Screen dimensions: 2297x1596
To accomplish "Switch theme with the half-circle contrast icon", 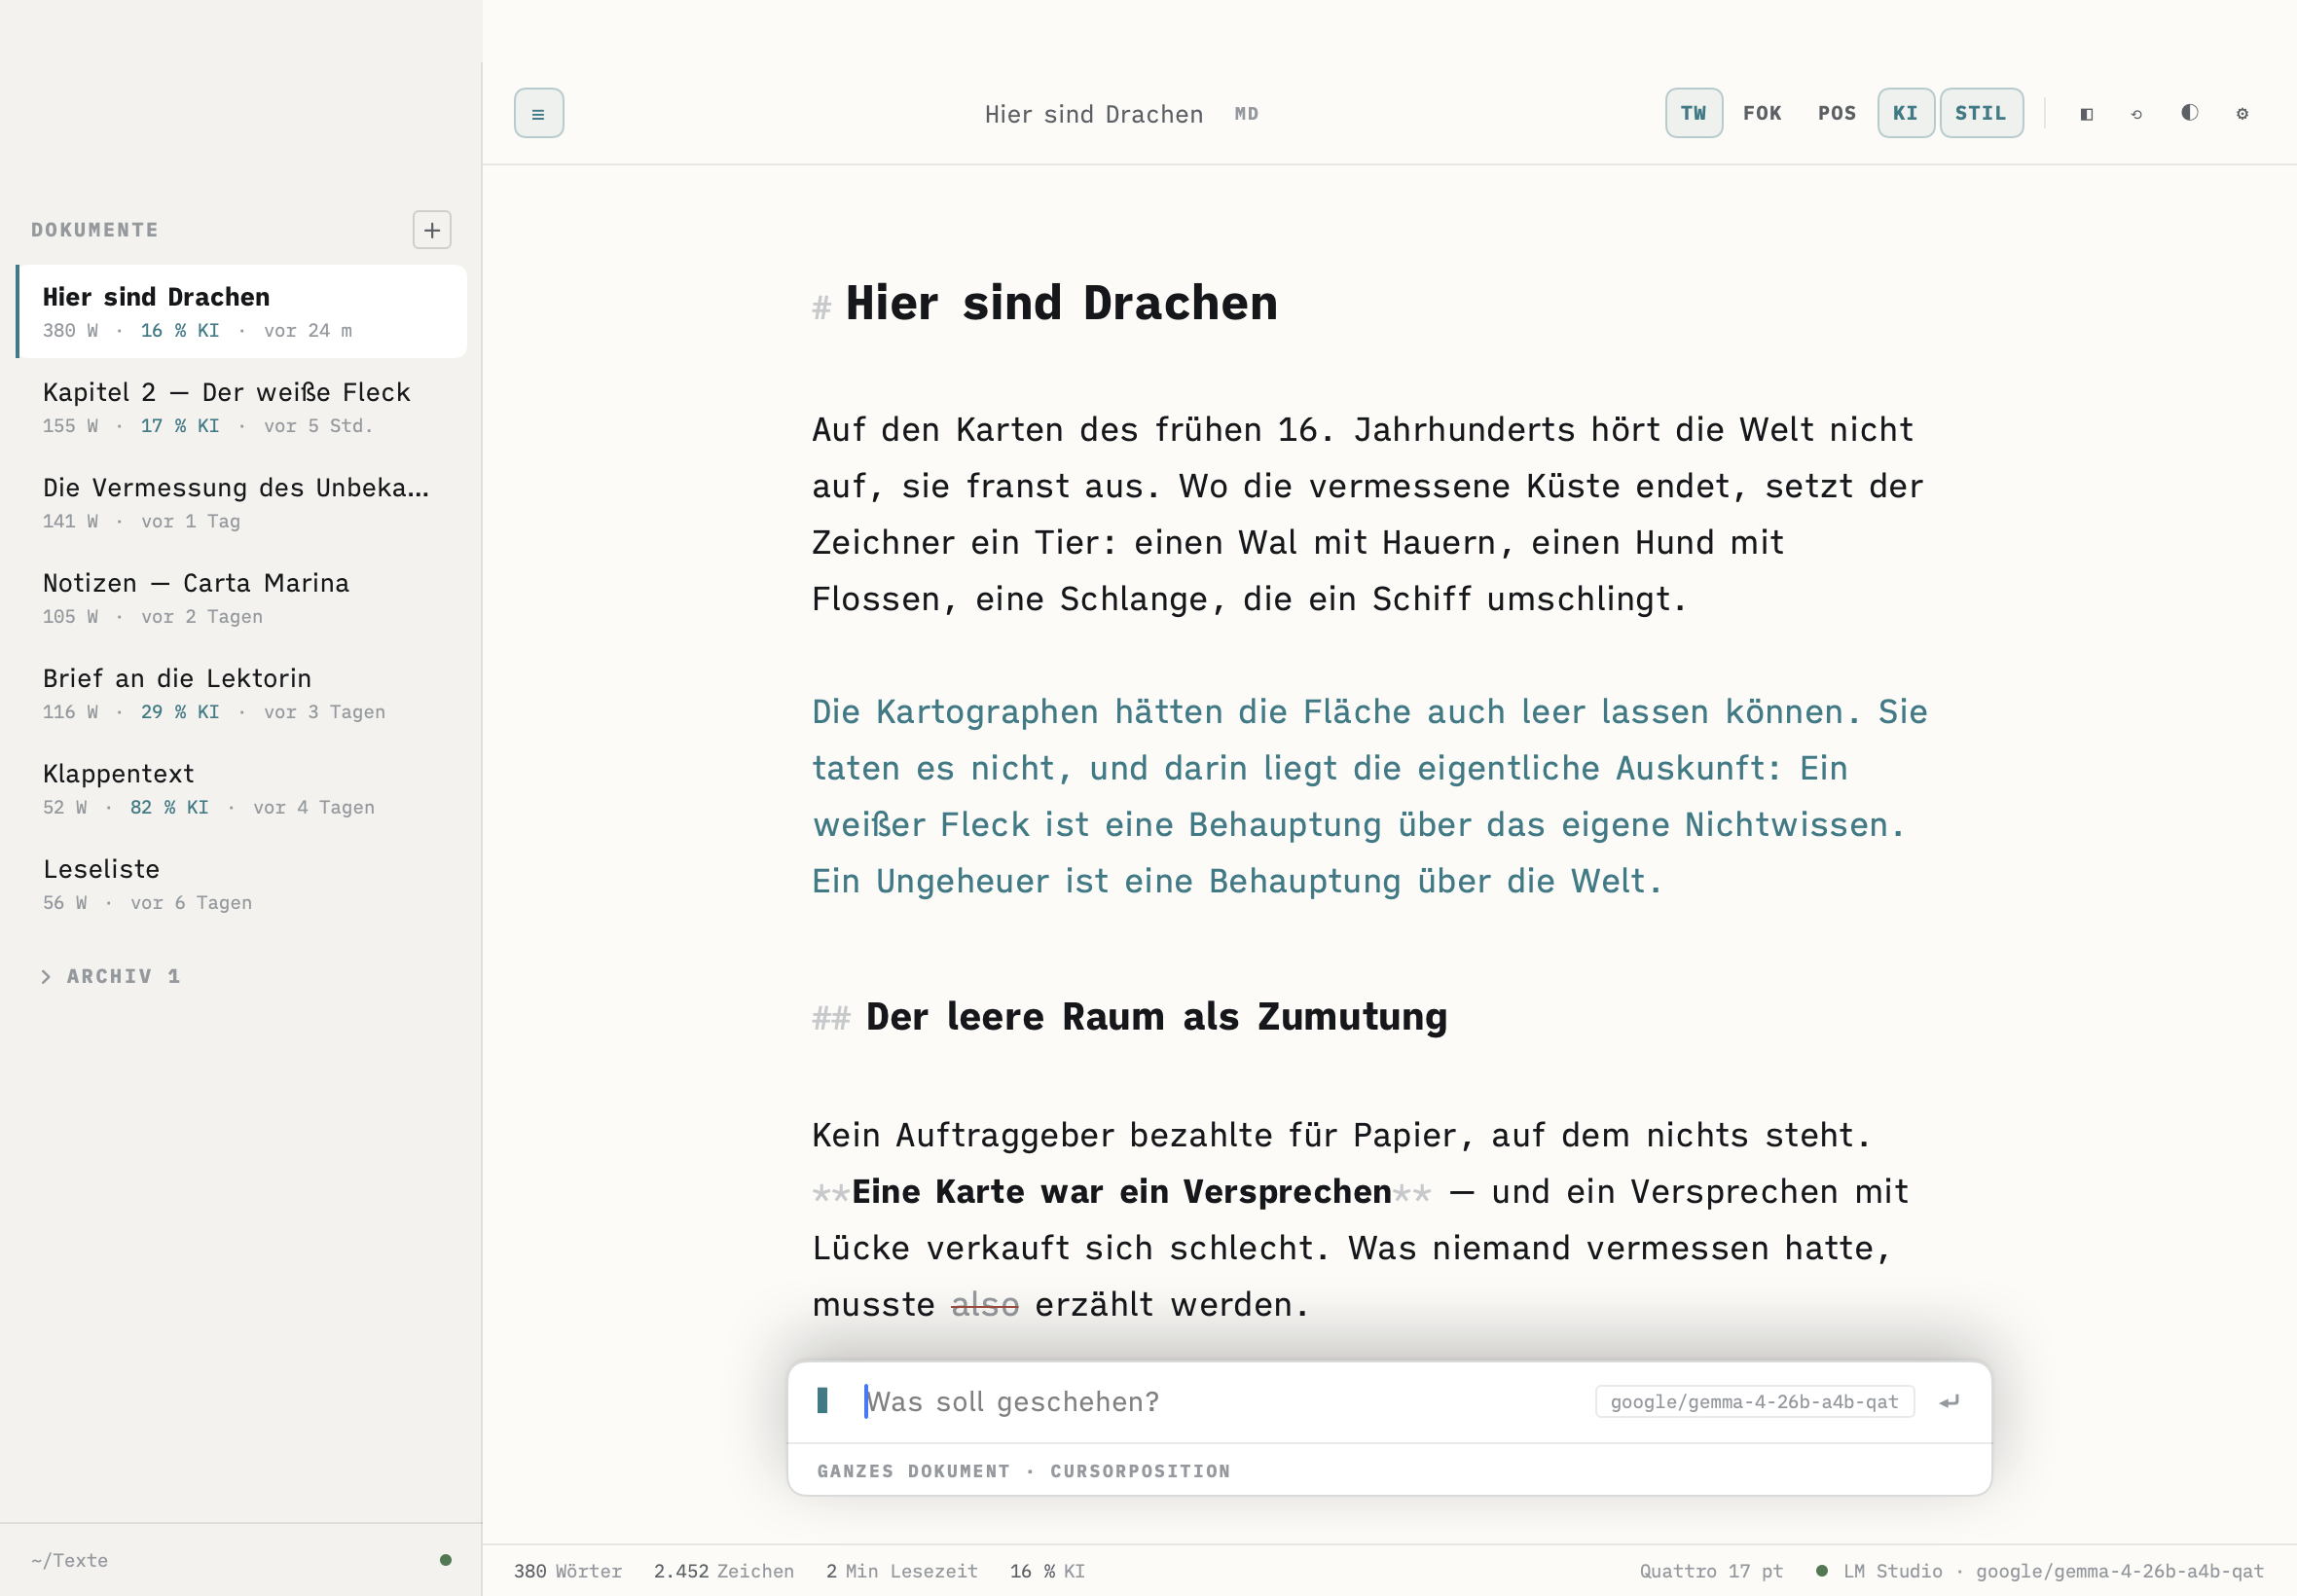I will coord(2189,113).
